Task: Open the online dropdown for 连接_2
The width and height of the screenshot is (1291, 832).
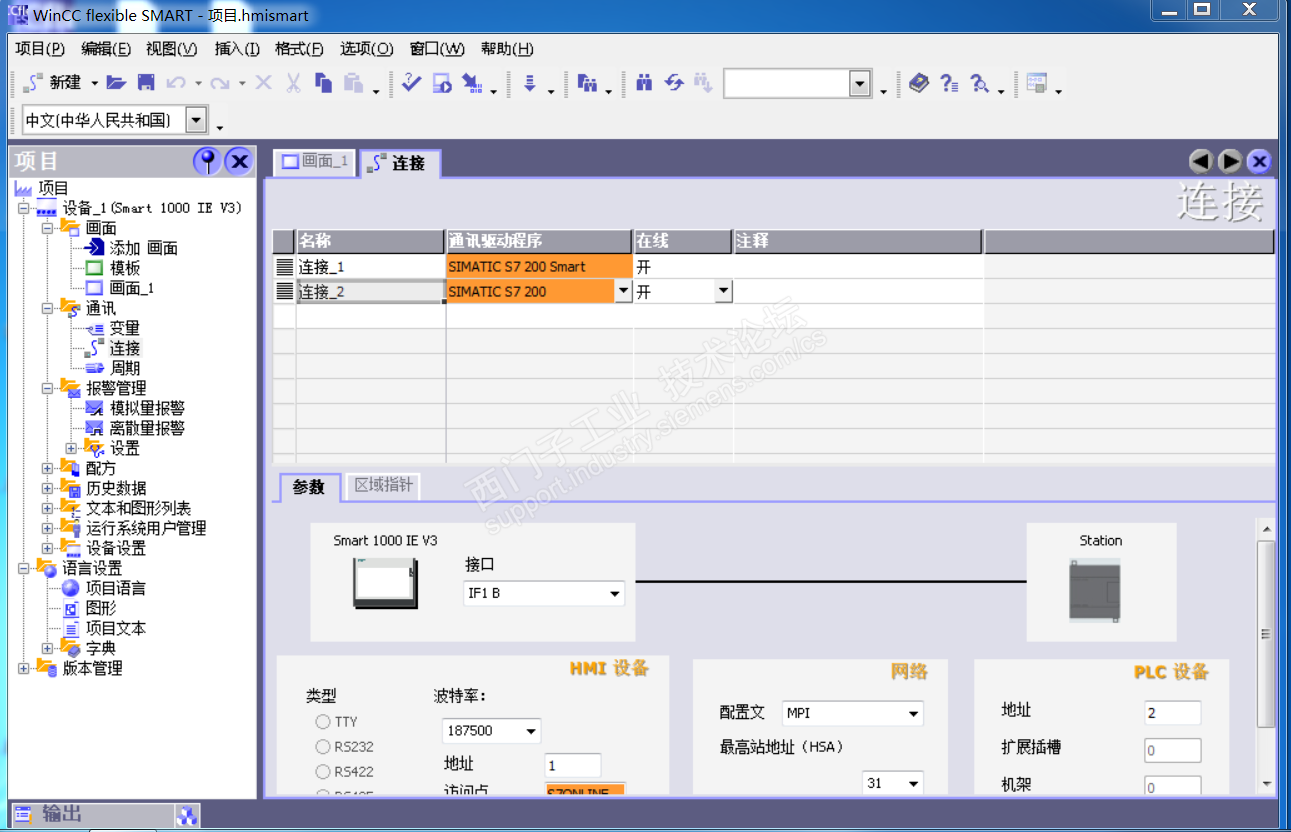Action: click(723, 291)
